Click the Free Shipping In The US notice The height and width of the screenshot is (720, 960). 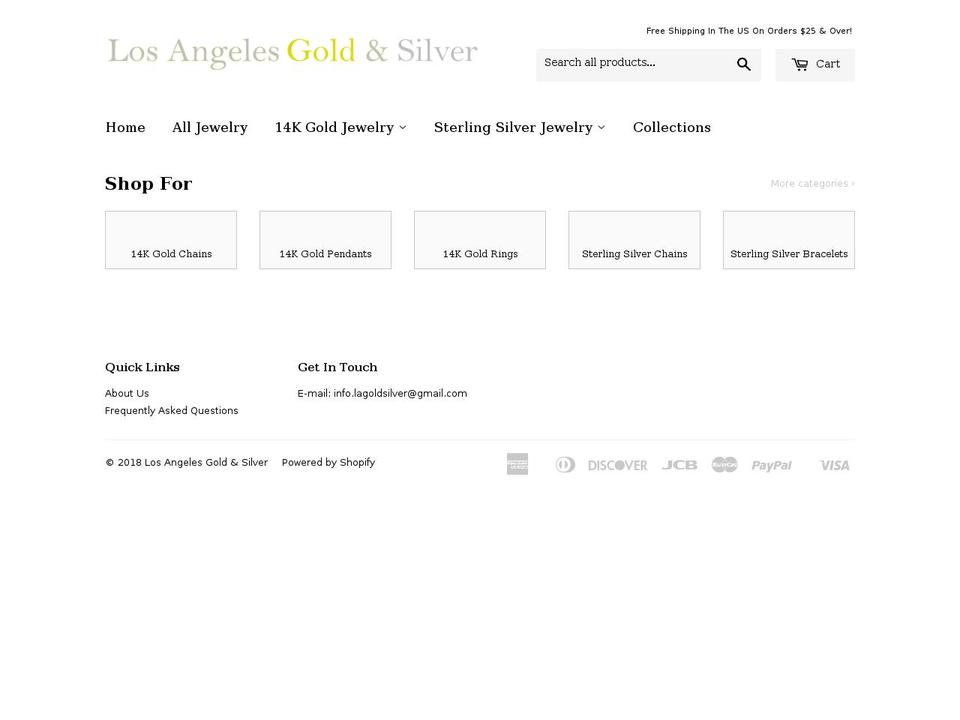click(x=749, y=31)
